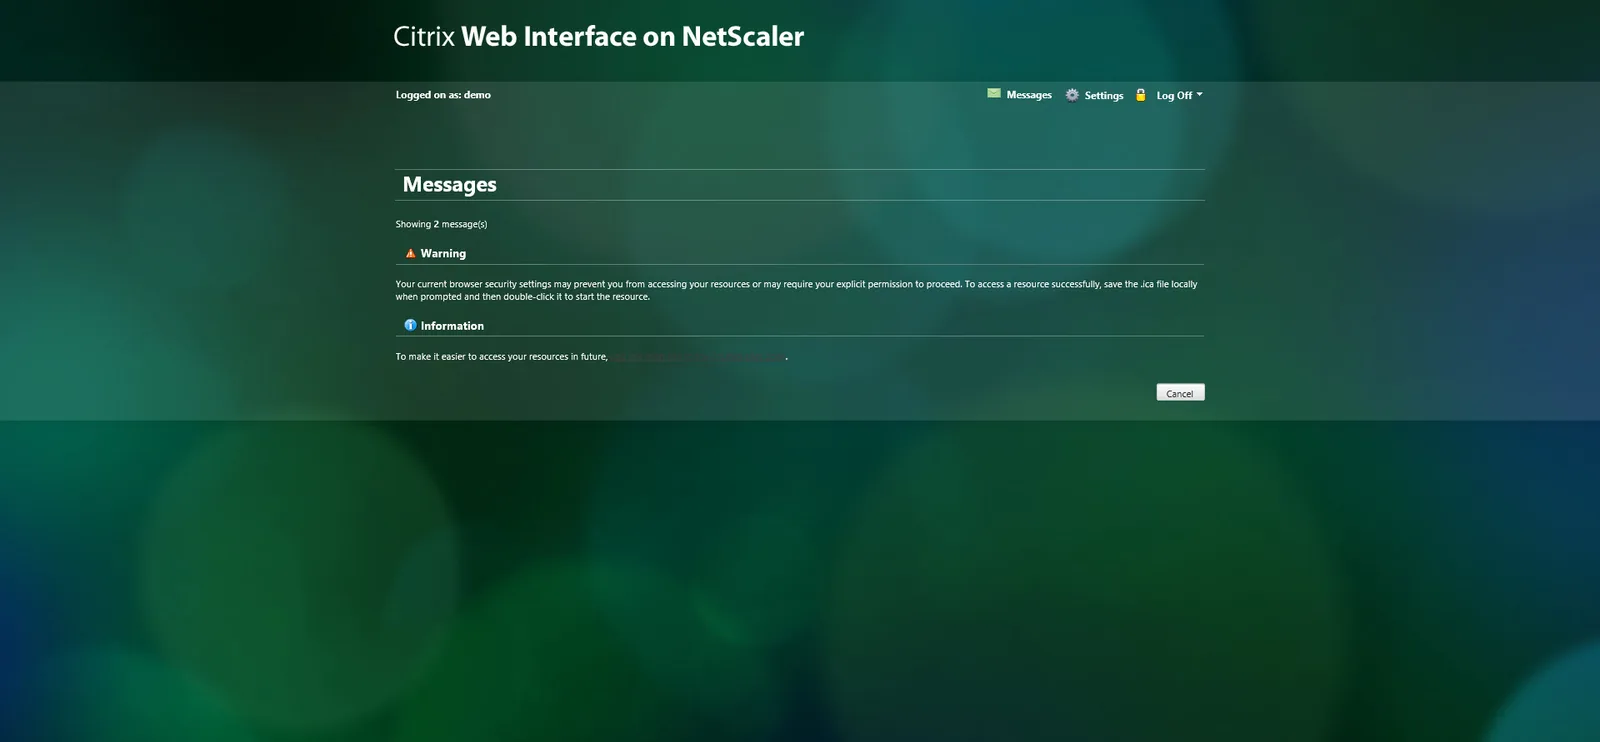The width and height of the screenshot is (1600, 742).
Task: Click the 'Information' section heading
Action: [x=452, y=326]
